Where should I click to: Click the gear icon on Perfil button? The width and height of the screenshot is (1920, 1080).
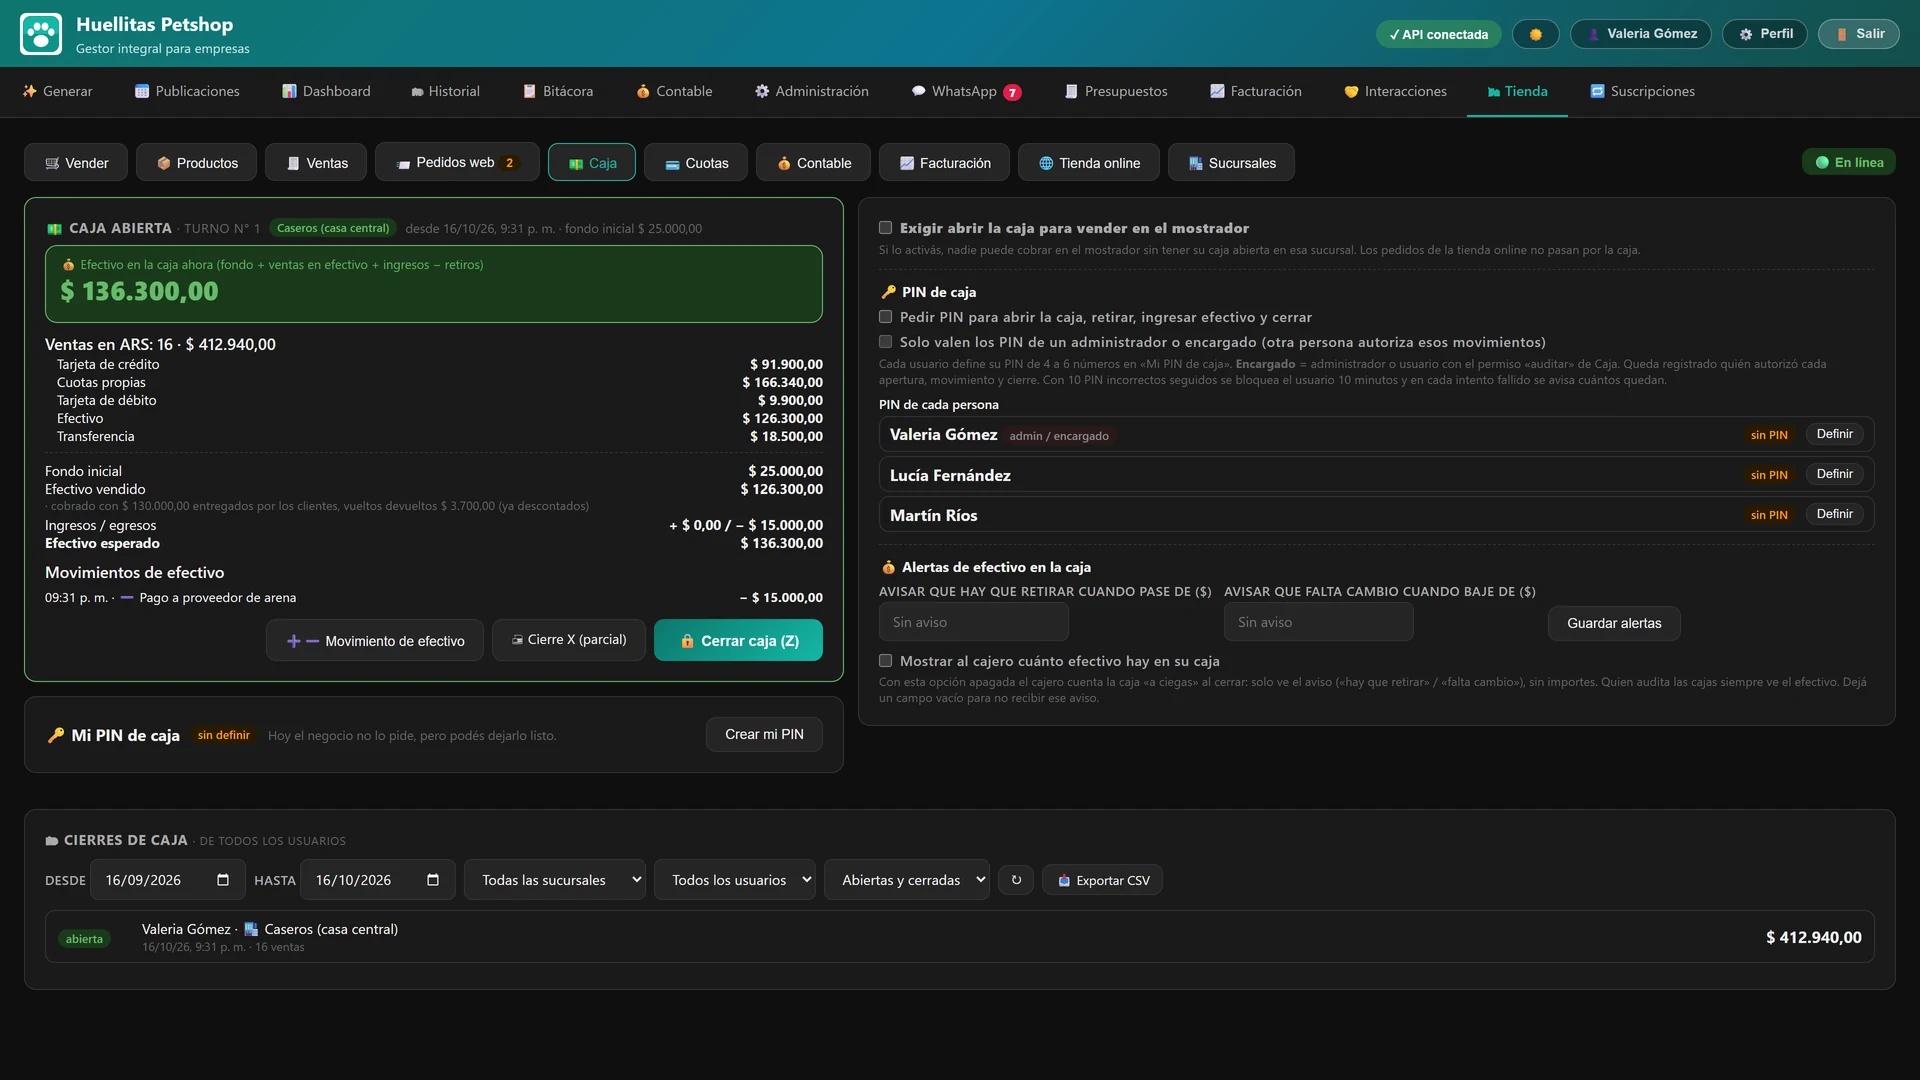coord(1746,34)
